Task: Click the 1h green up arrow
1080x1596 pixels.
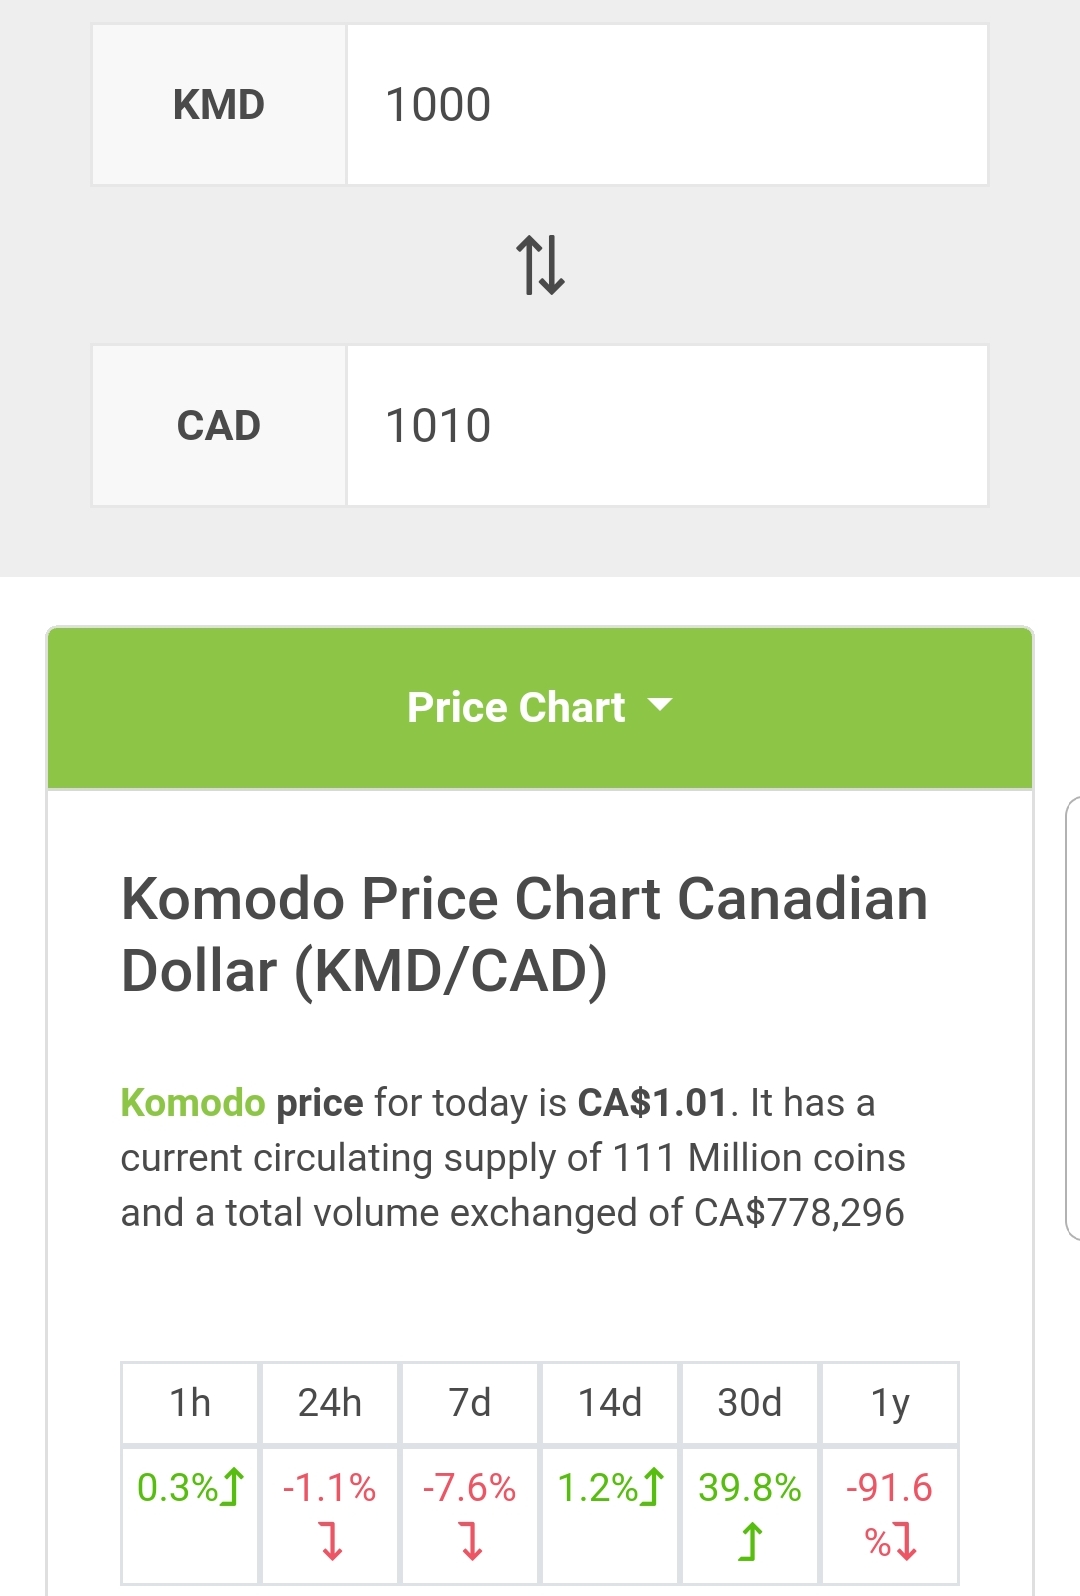Action: click(x=232, y=1487)
